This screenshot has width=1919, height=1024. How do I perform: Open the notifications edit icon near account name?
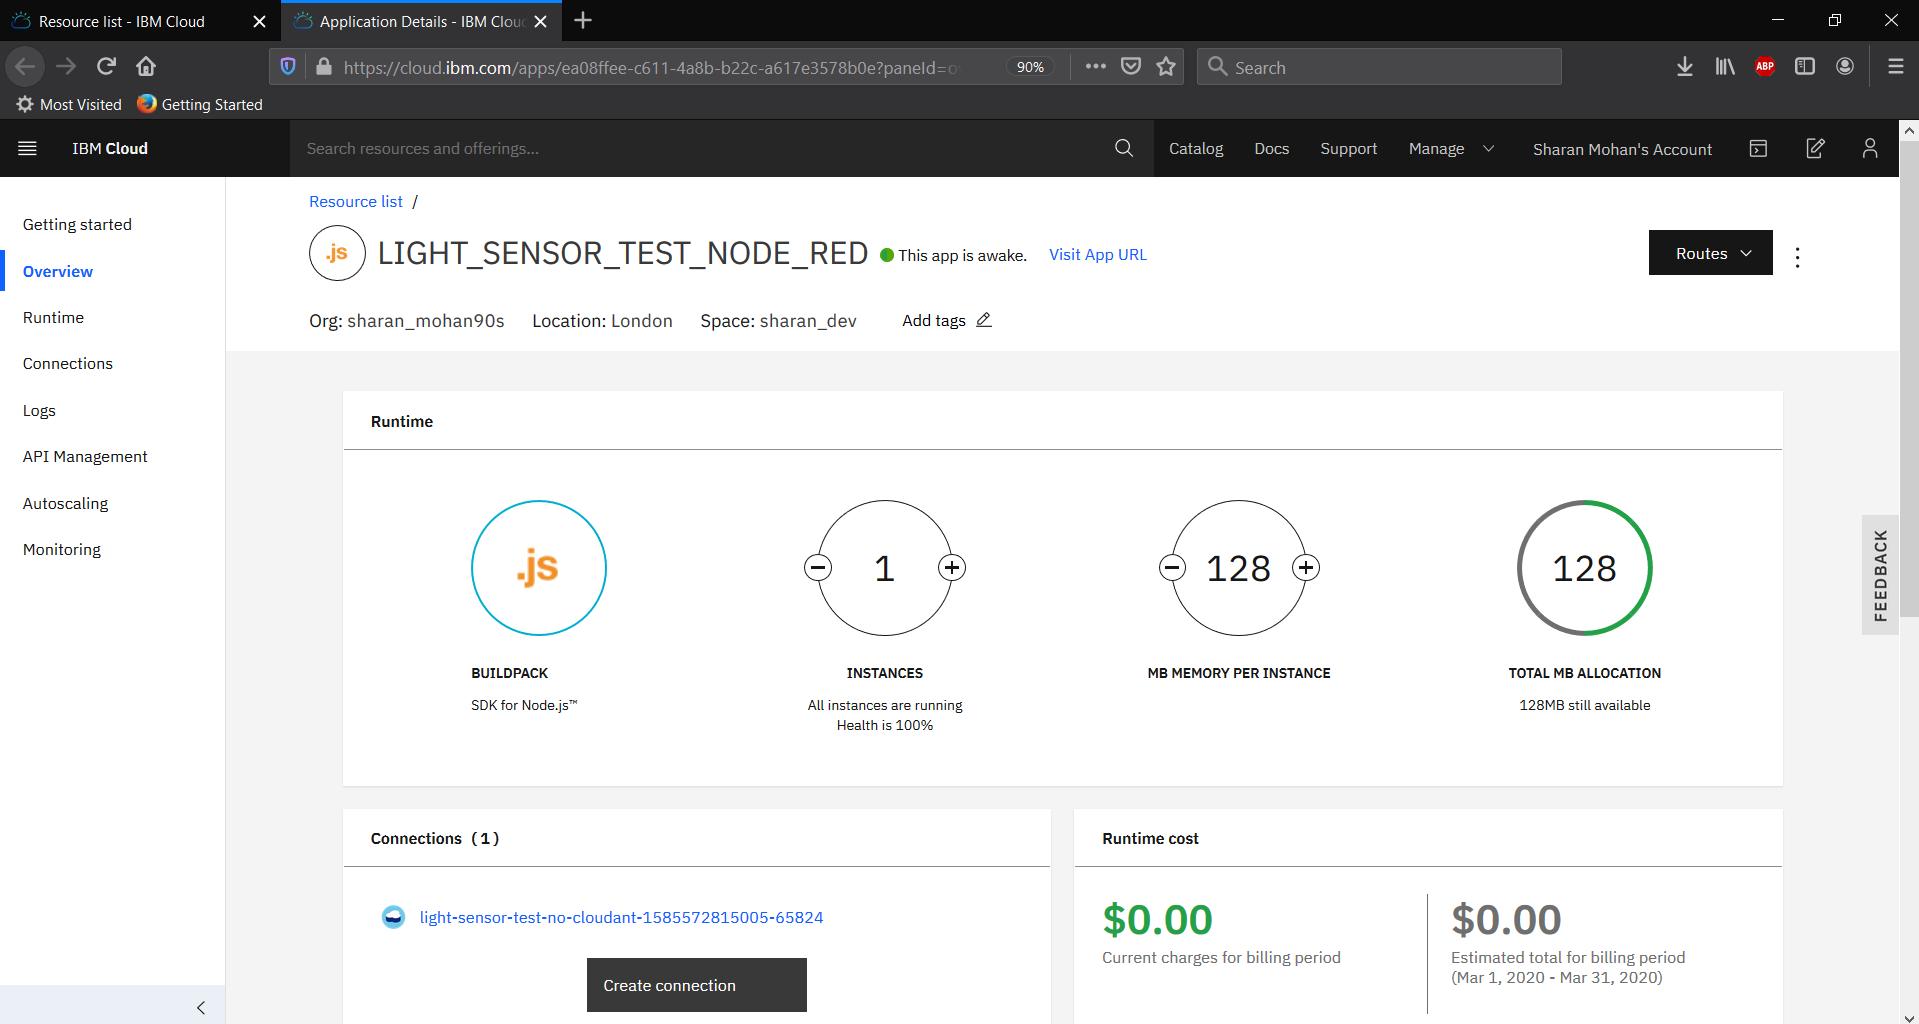pyautogui.click(x=1816, y=147)
